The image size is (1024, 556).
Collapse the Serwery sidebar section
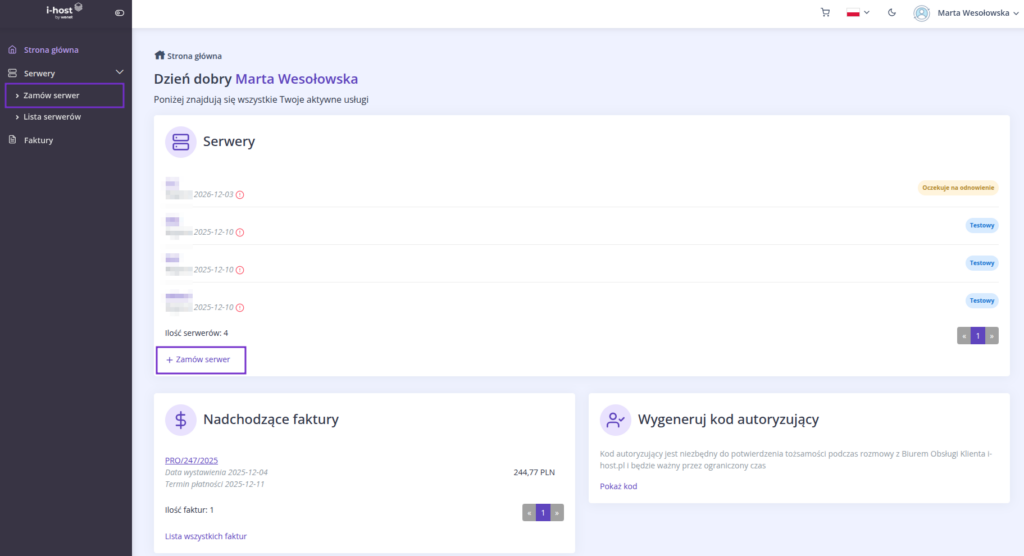click(x=119, y=73)
